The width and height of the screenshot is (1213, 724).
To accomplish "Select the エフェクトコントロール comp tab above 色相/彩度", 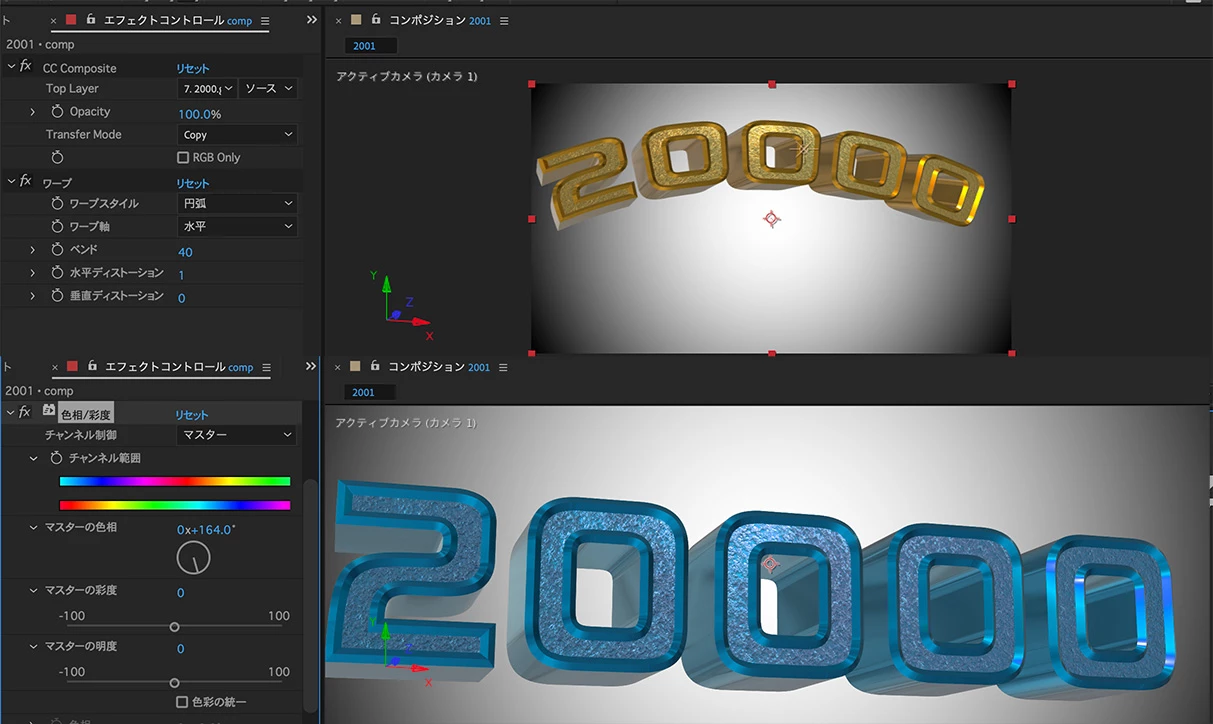I will pos(179,367).
